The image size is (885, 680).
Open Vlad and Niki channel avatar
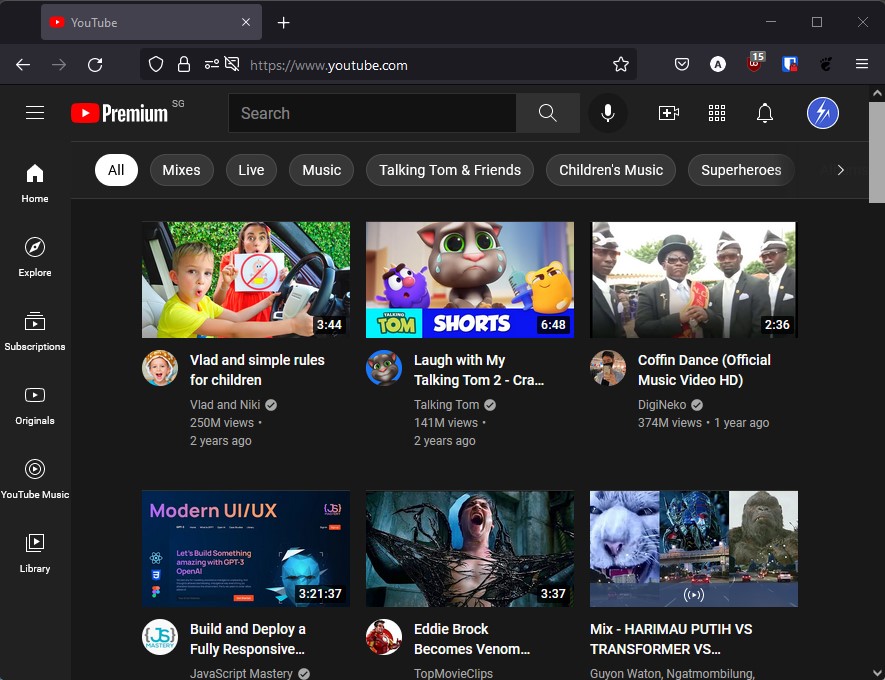pyautogui.click(x=160, y=368)
